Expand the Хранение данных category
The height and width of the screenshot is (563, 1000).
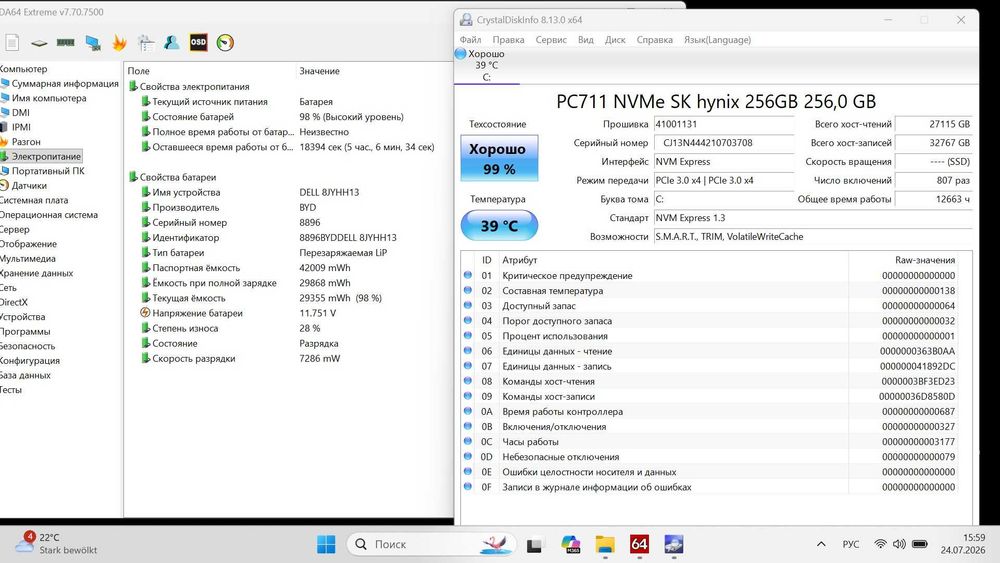click(36, 273)
